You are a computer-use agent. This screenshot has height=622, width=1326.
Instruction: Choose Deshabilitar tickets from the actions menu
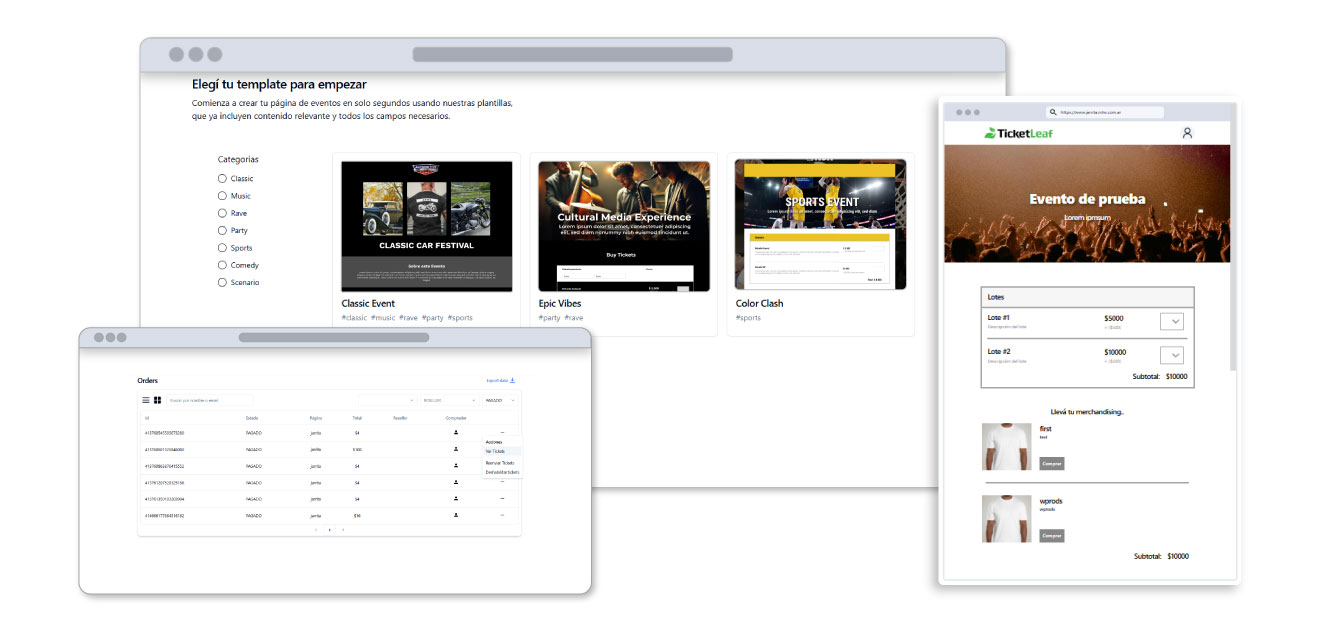(502, 472)
